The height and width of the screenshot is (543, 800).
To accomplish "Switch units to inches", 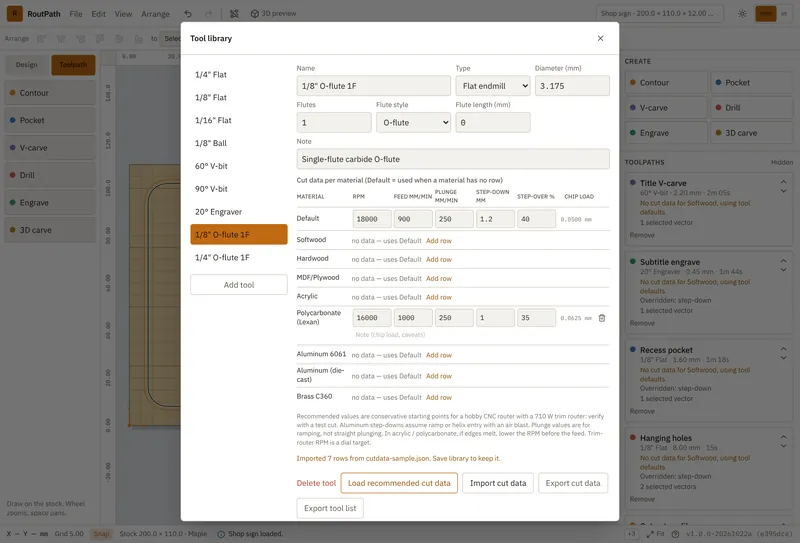I will [784, 14].
